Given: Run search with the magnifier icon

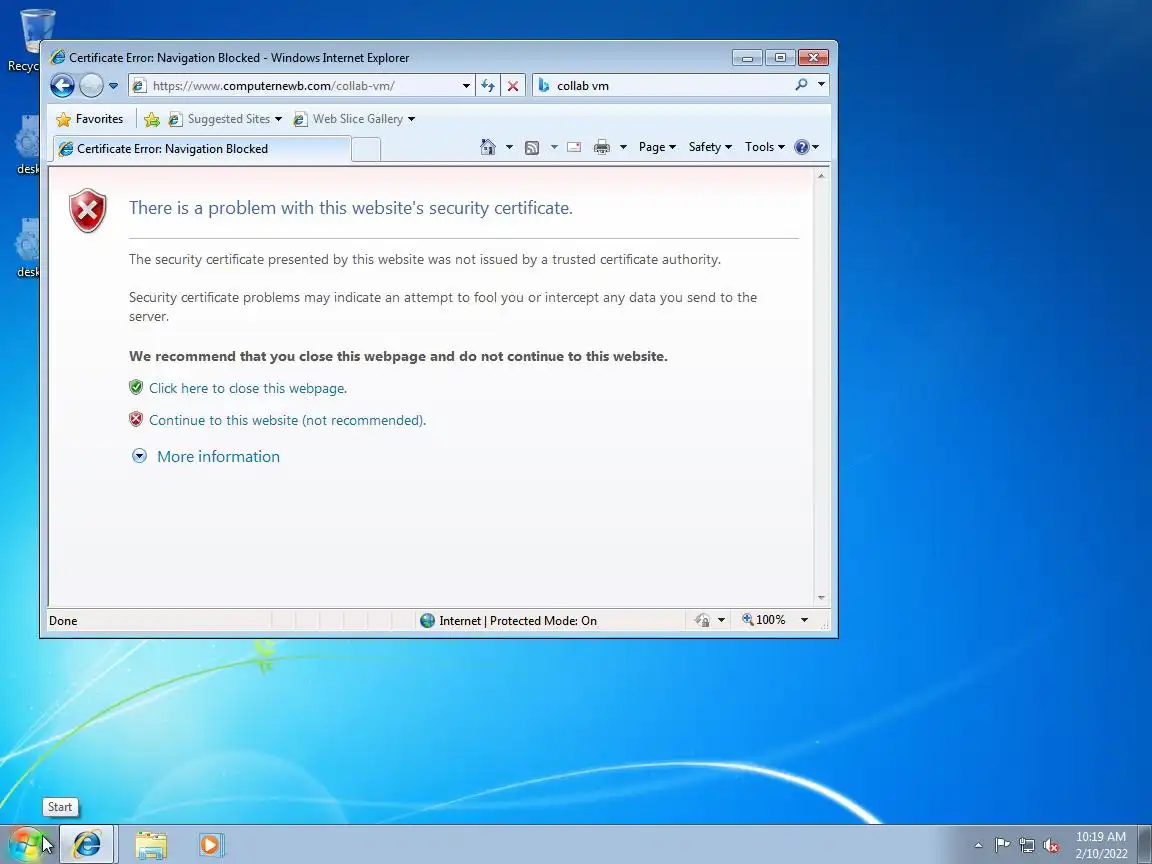Looking at the screenshot, I should tap(802, 84).
